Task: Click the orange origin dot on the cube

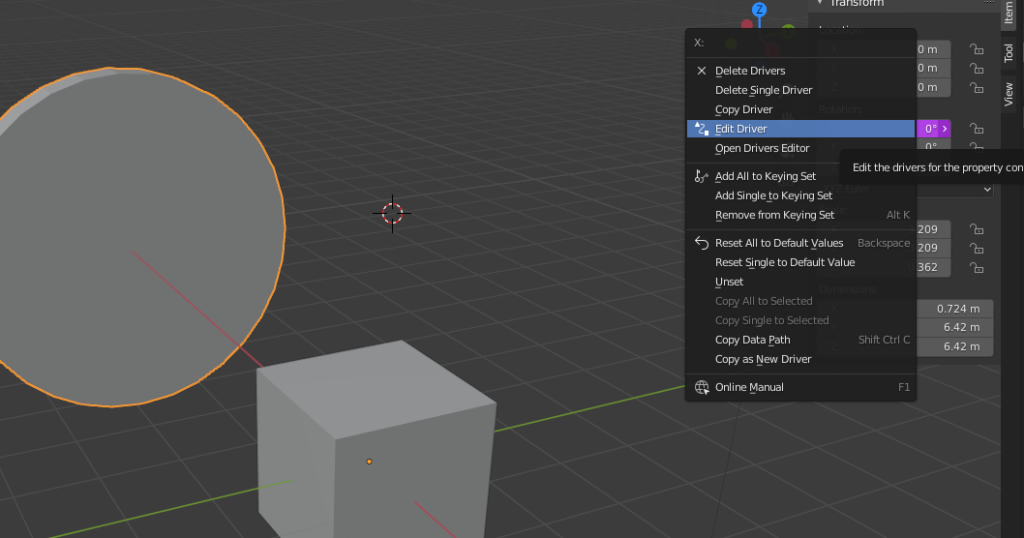Action: point(369,461)
